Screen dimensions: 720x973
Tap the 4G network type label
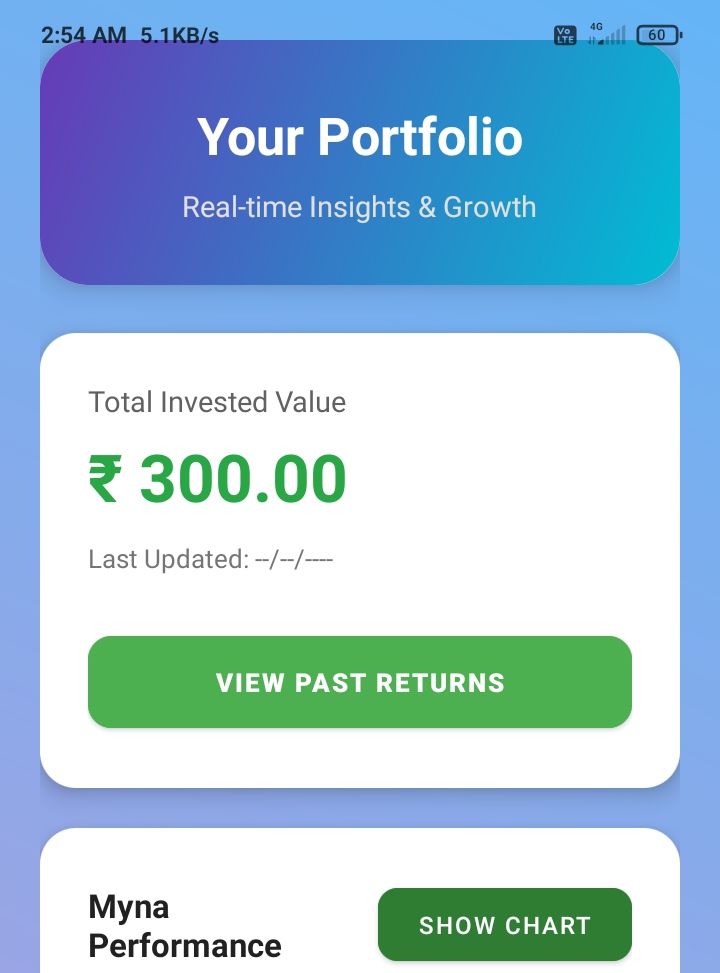tap(597, 27)
